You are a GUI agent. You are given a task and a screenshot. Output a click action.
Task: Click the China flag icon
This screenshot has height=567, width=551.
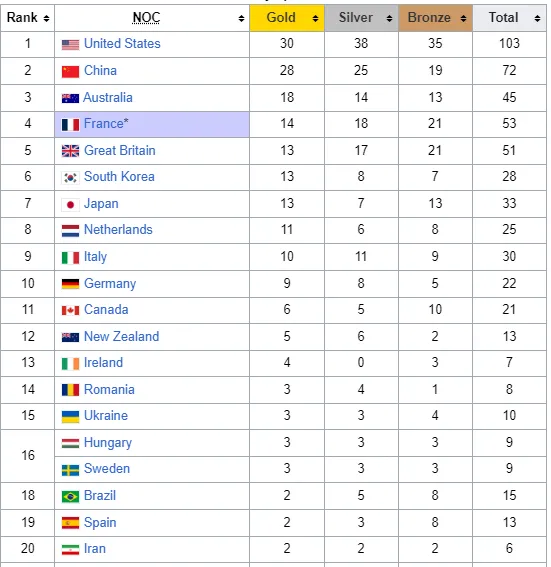click(x=70, y=71)
